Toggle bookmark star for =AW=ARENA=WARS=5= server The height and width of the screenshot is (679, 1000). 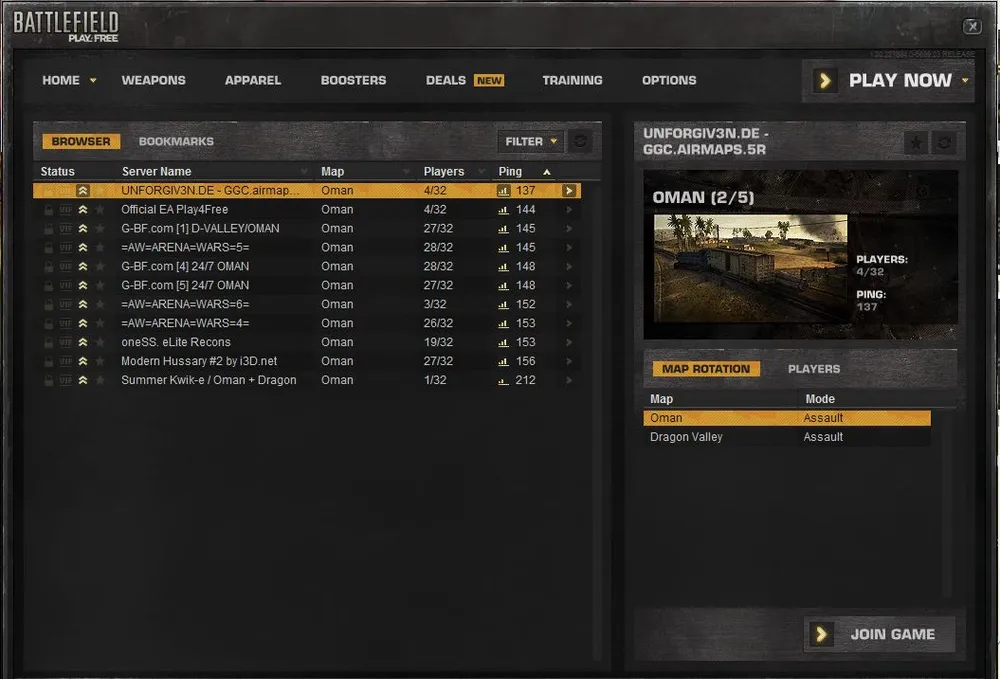tap(100, 247)
